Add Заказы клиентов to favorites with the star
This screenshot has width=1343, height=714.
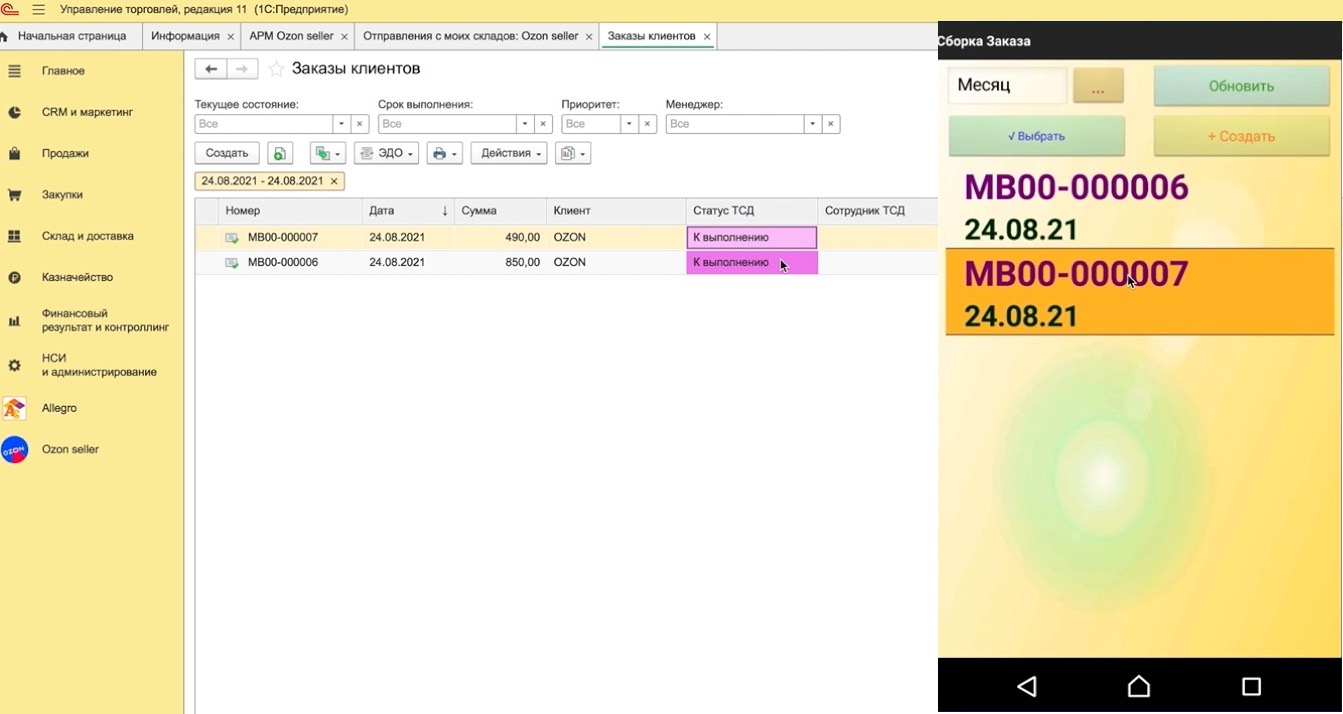click(276, 69)
